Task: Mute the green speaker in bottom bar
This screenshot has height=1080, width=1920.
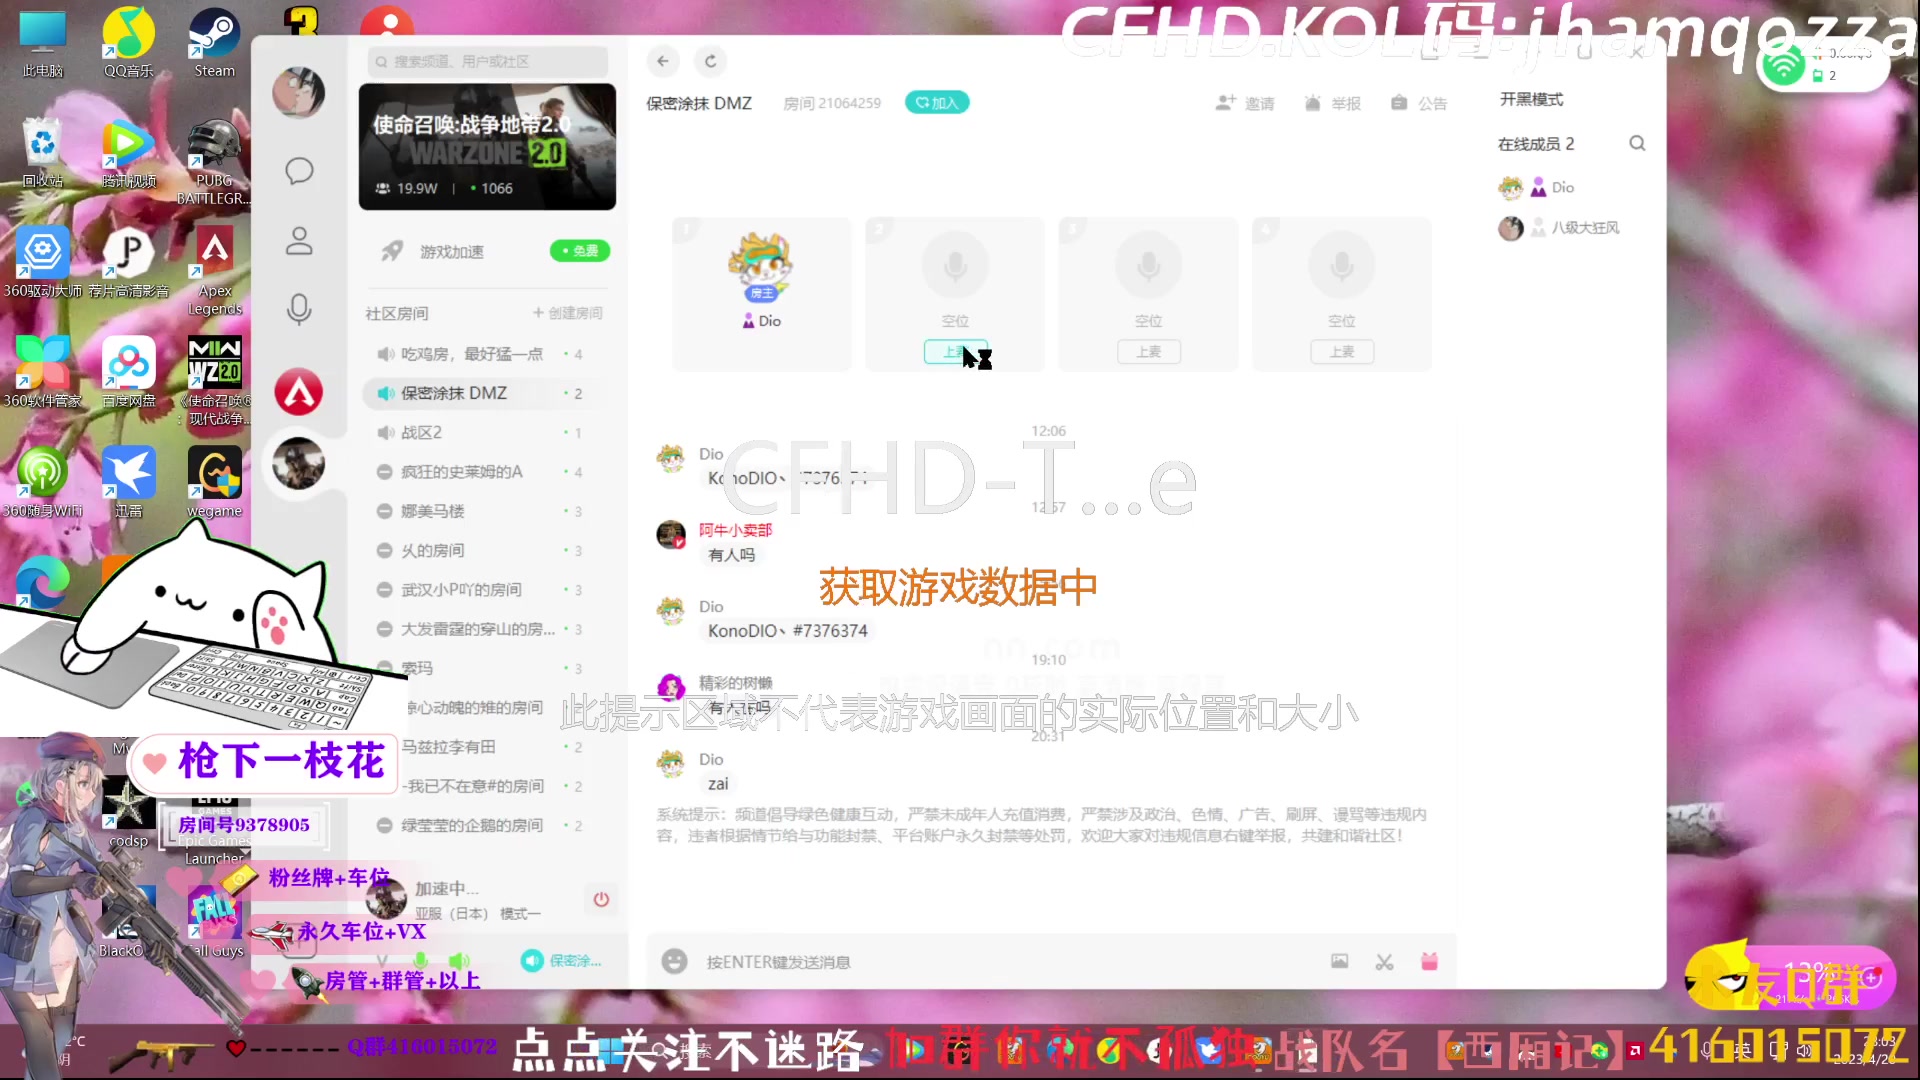Action: (x=459, y=961)
